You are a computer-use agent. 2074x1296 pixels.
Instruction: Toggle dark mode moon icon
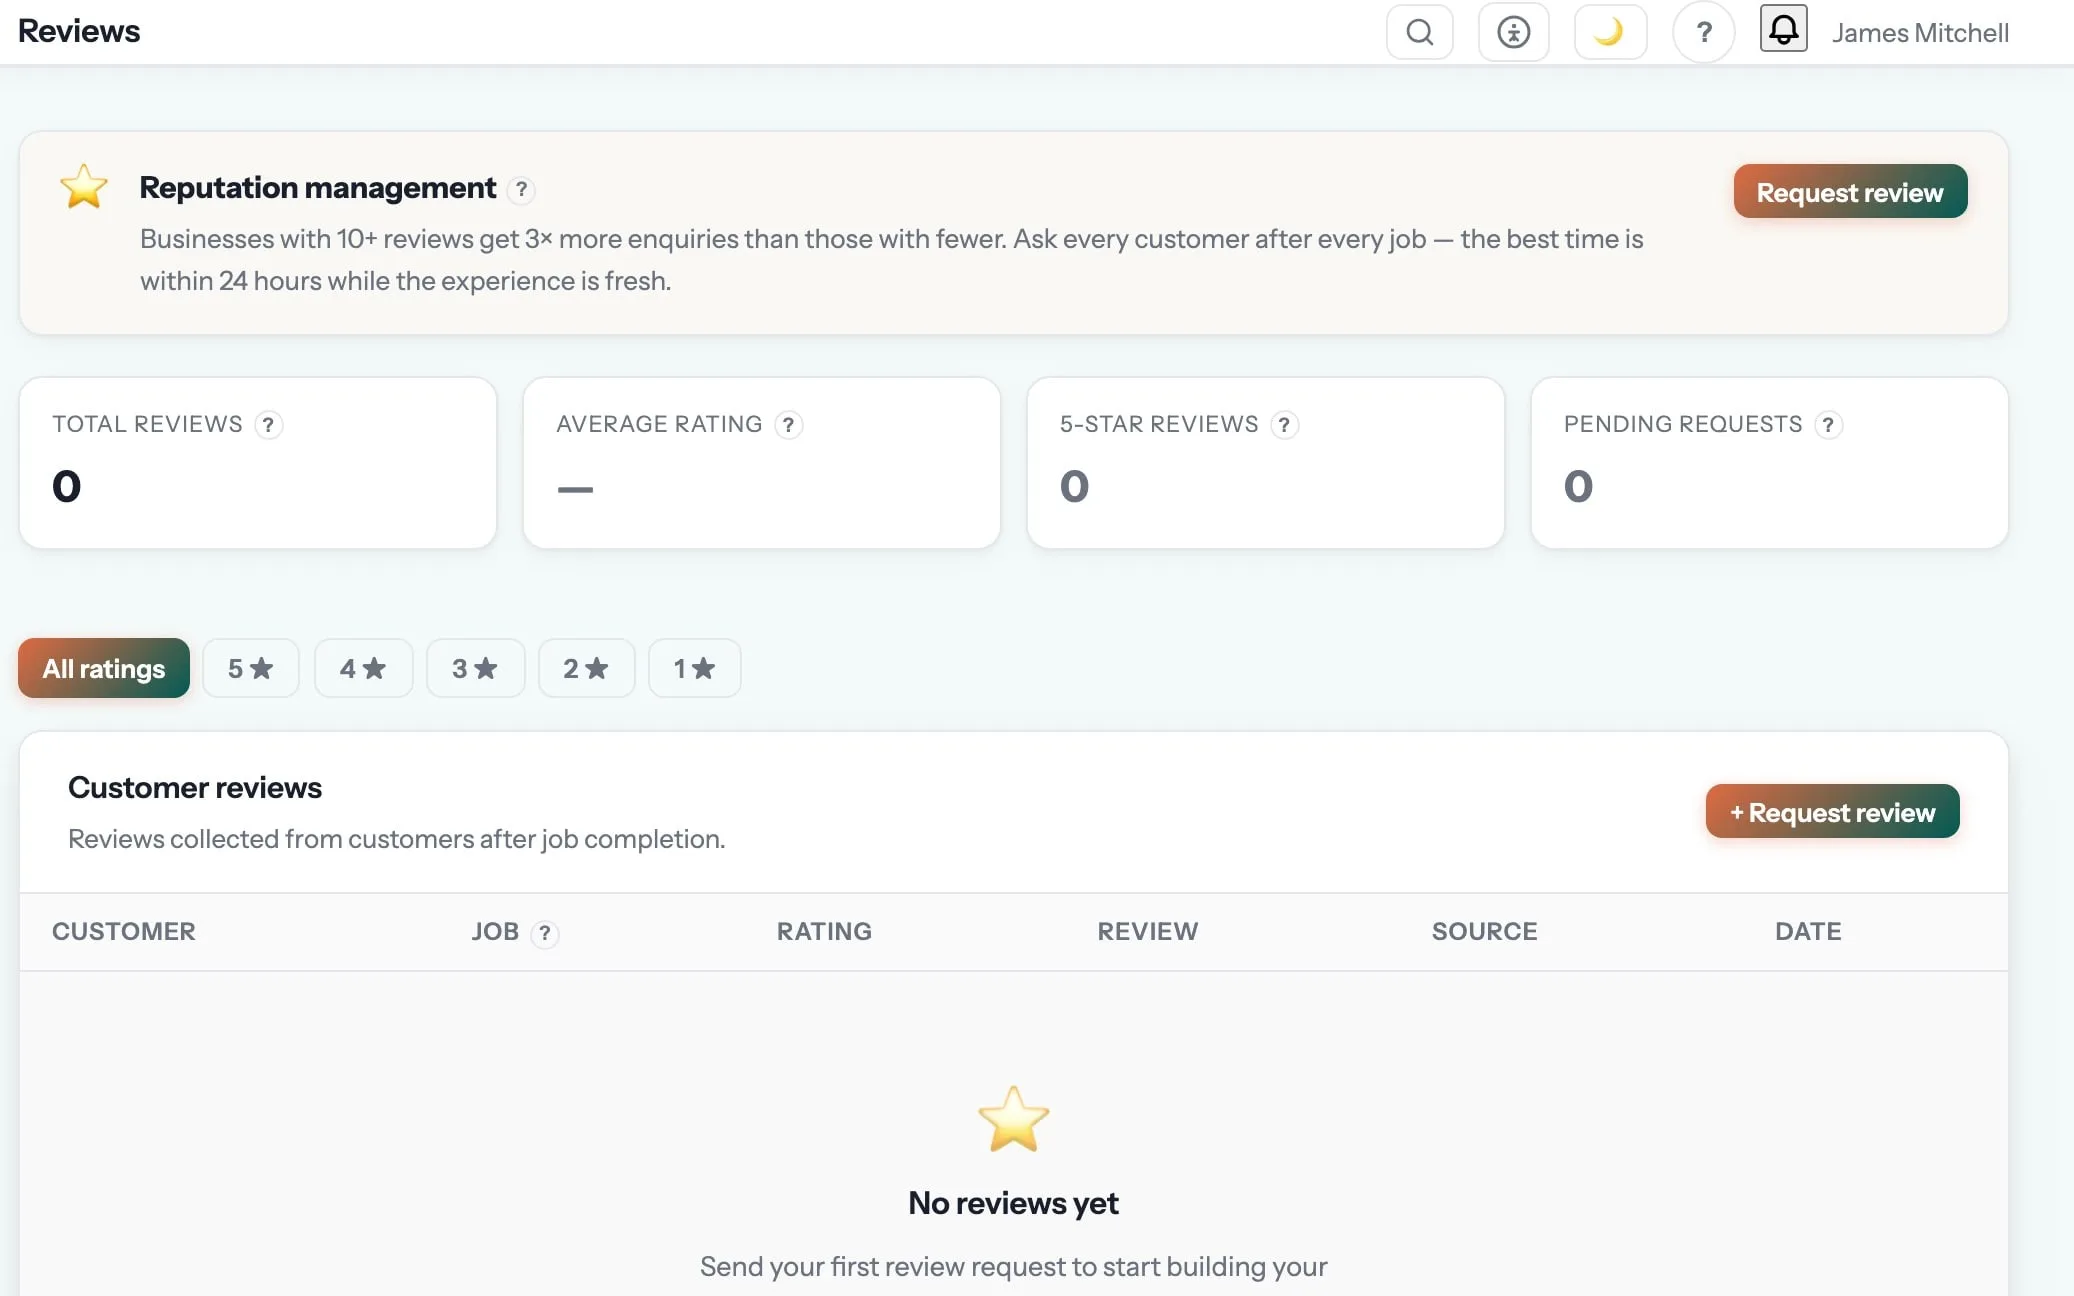click(x=1609, y=32)
